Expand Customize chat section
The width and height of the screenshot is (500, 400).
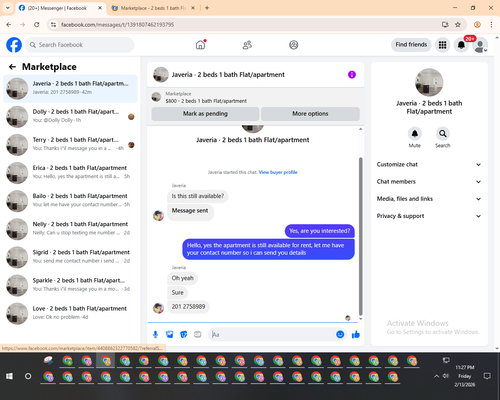coord(429,164)
